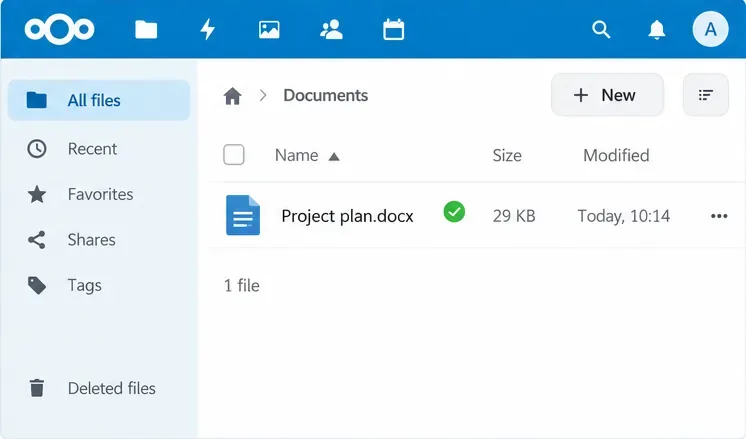The height and width of the screenshot is (439, 746).
Task: Open the Calendar app icon
Action: tap(393, 29)
